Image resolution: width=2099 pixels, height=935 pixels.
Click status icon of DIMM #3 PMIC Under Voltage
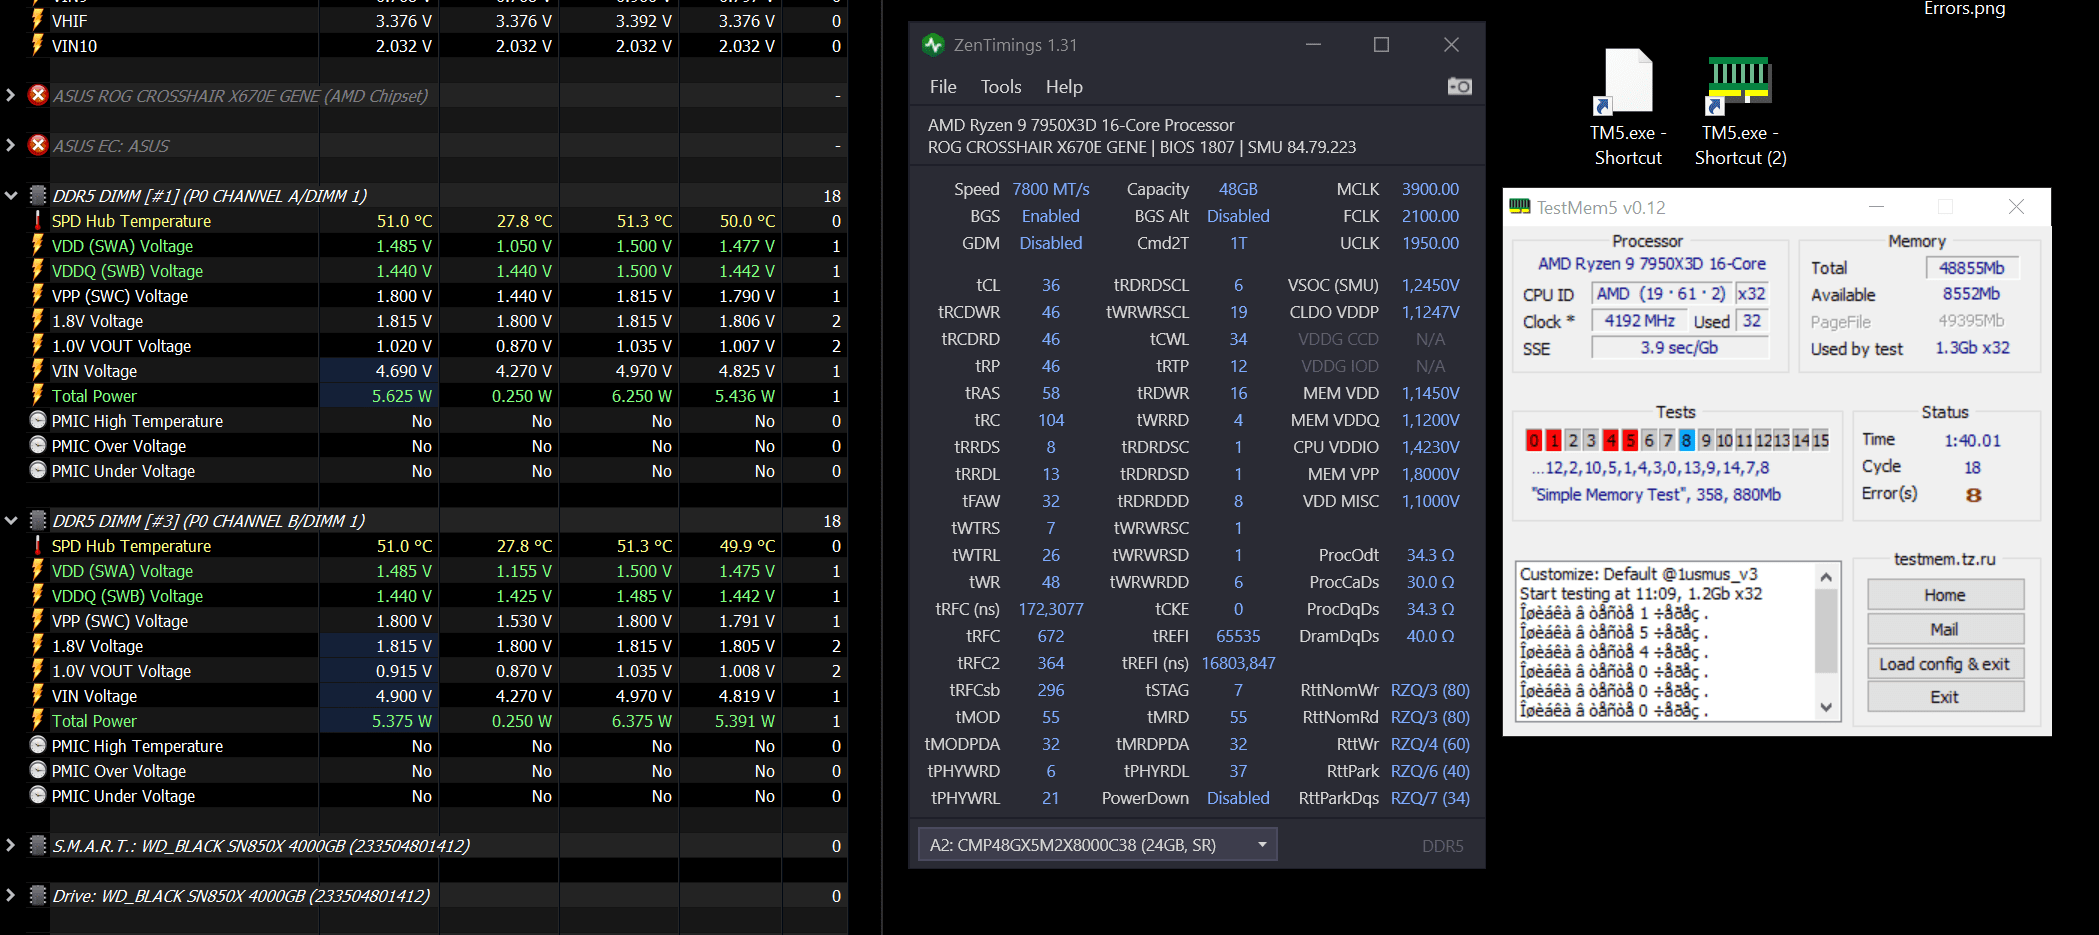click(38, 795)
